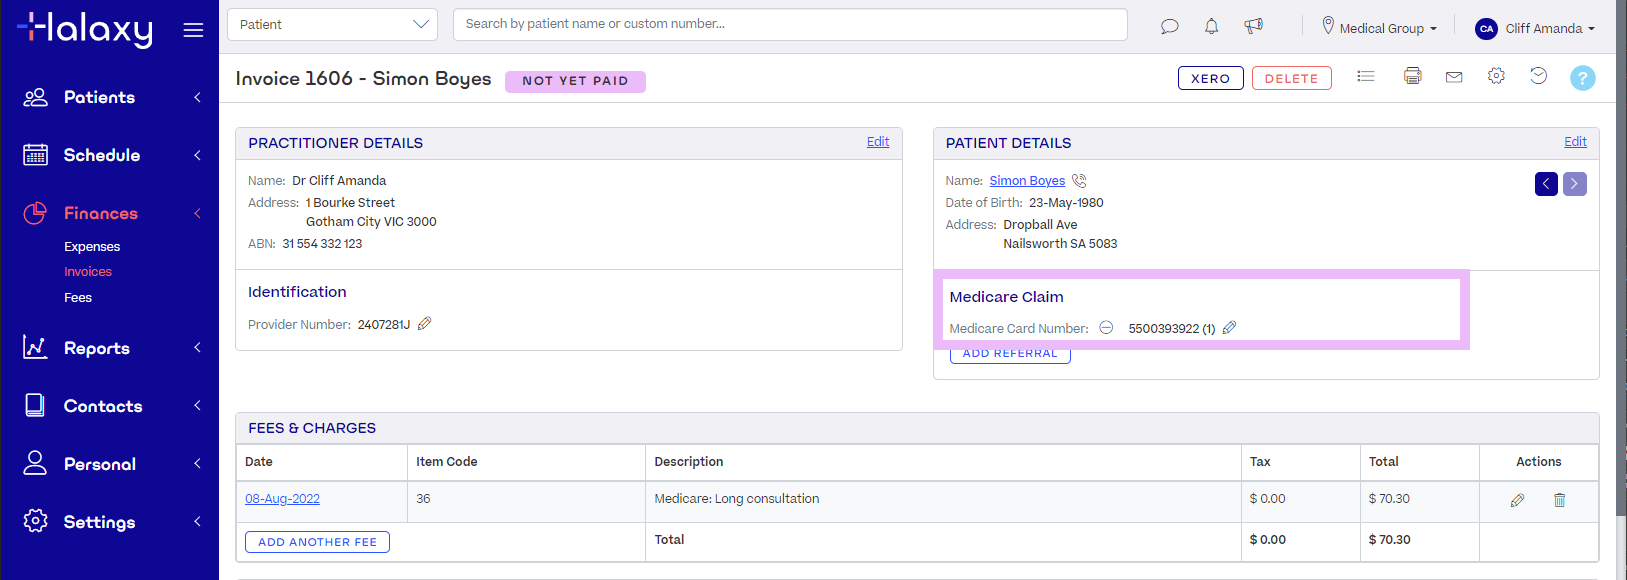
Task: Edit the Patient Details section
Action: click(1575, 142)
